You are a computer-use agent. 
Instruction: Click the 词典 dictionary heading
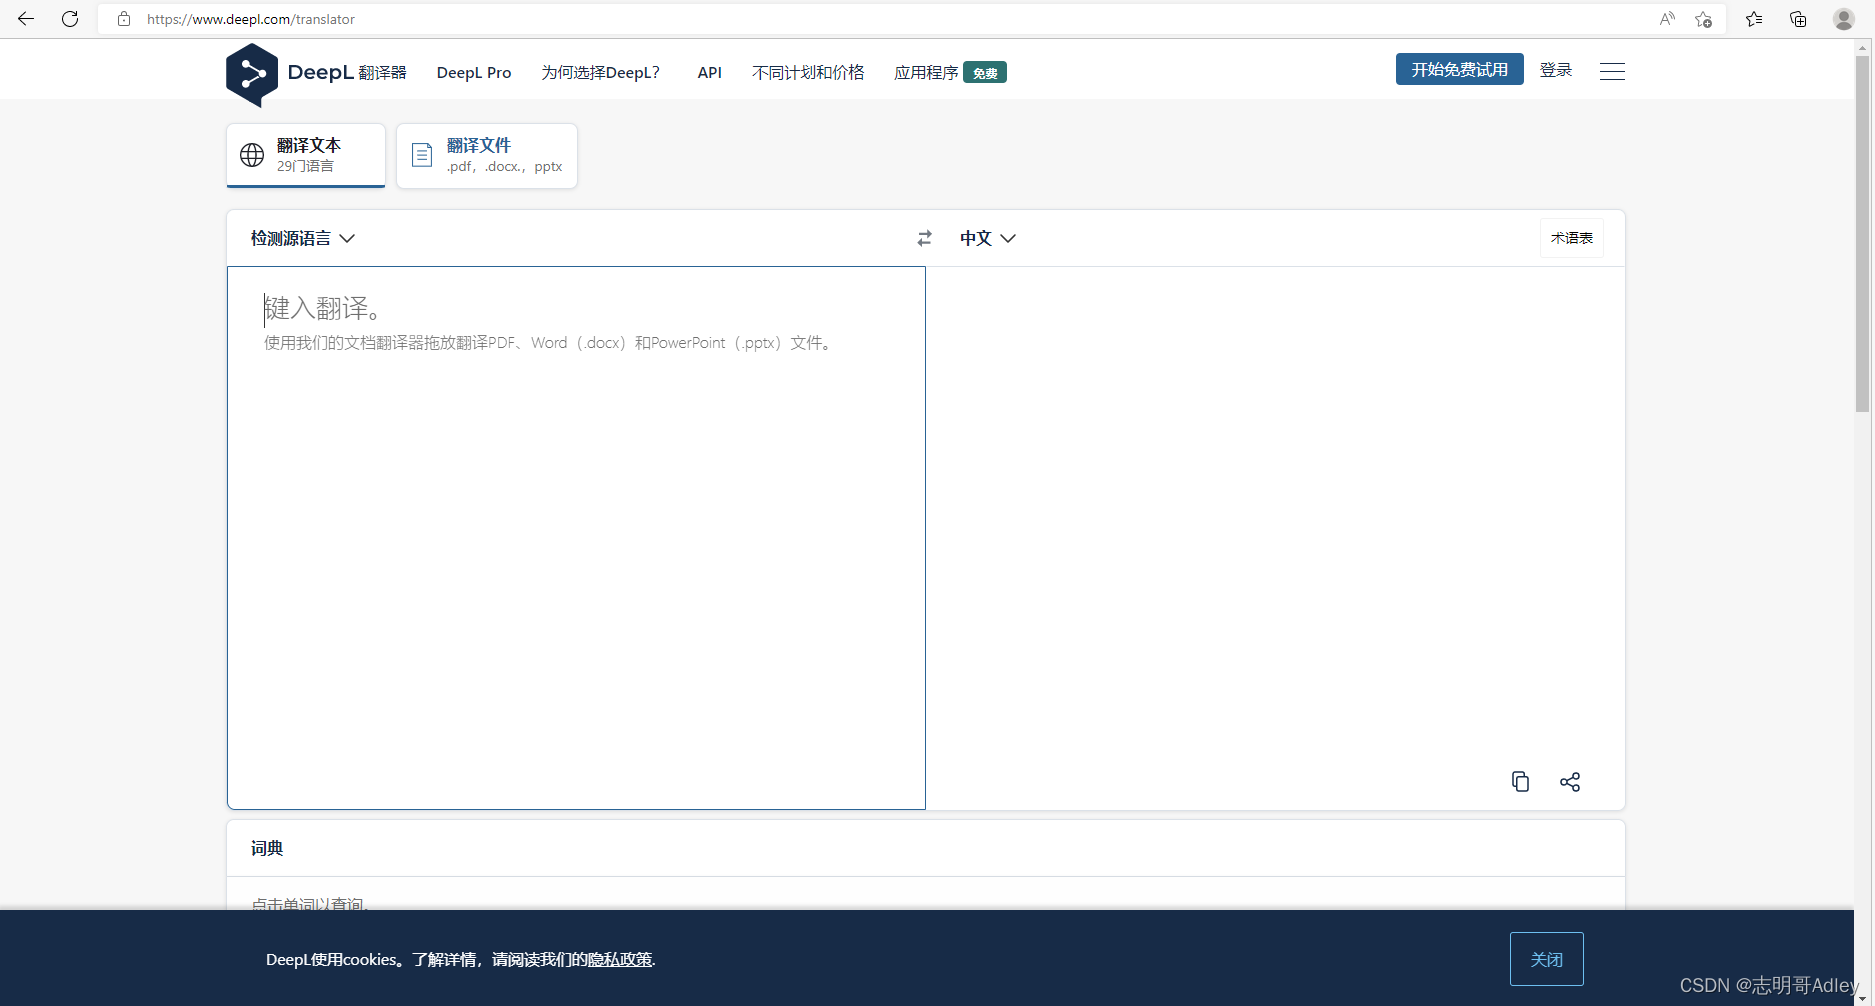tap(267, 848)
